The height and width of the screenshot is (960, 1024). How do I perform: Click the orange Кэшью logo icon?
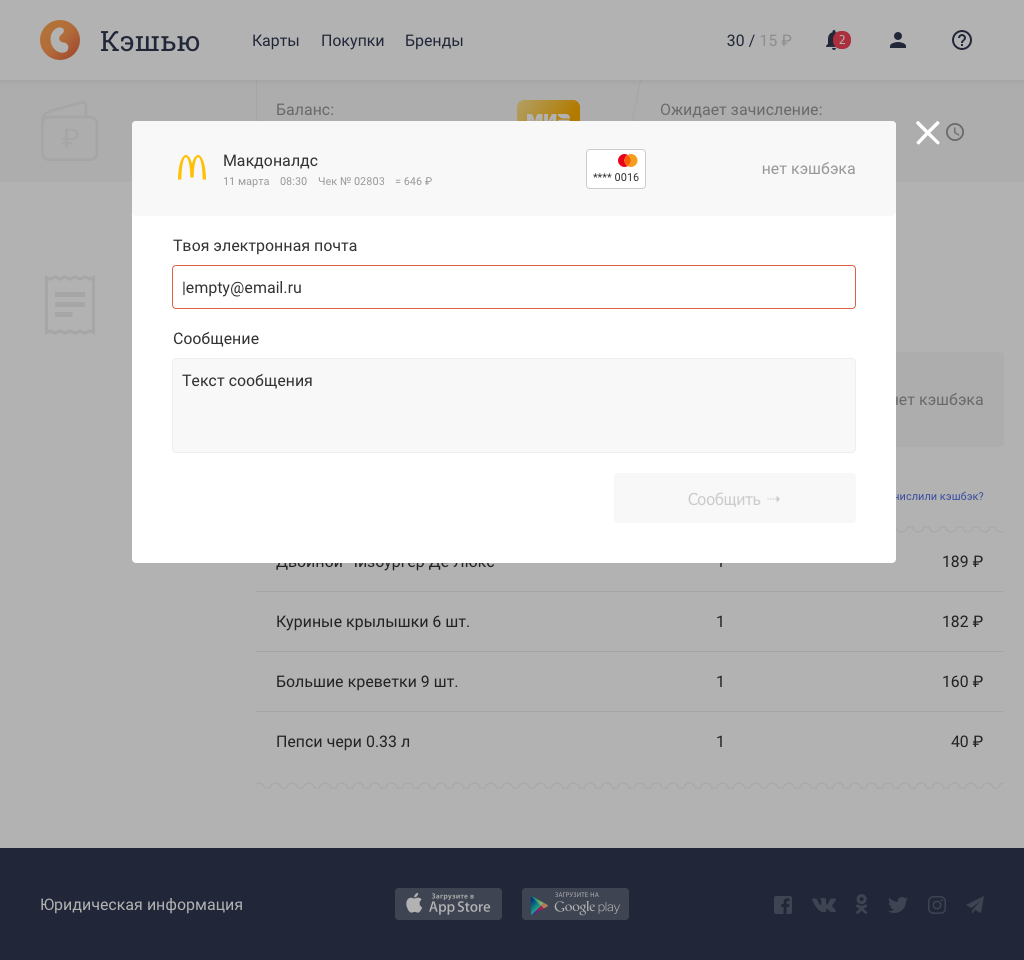point(60,40)
